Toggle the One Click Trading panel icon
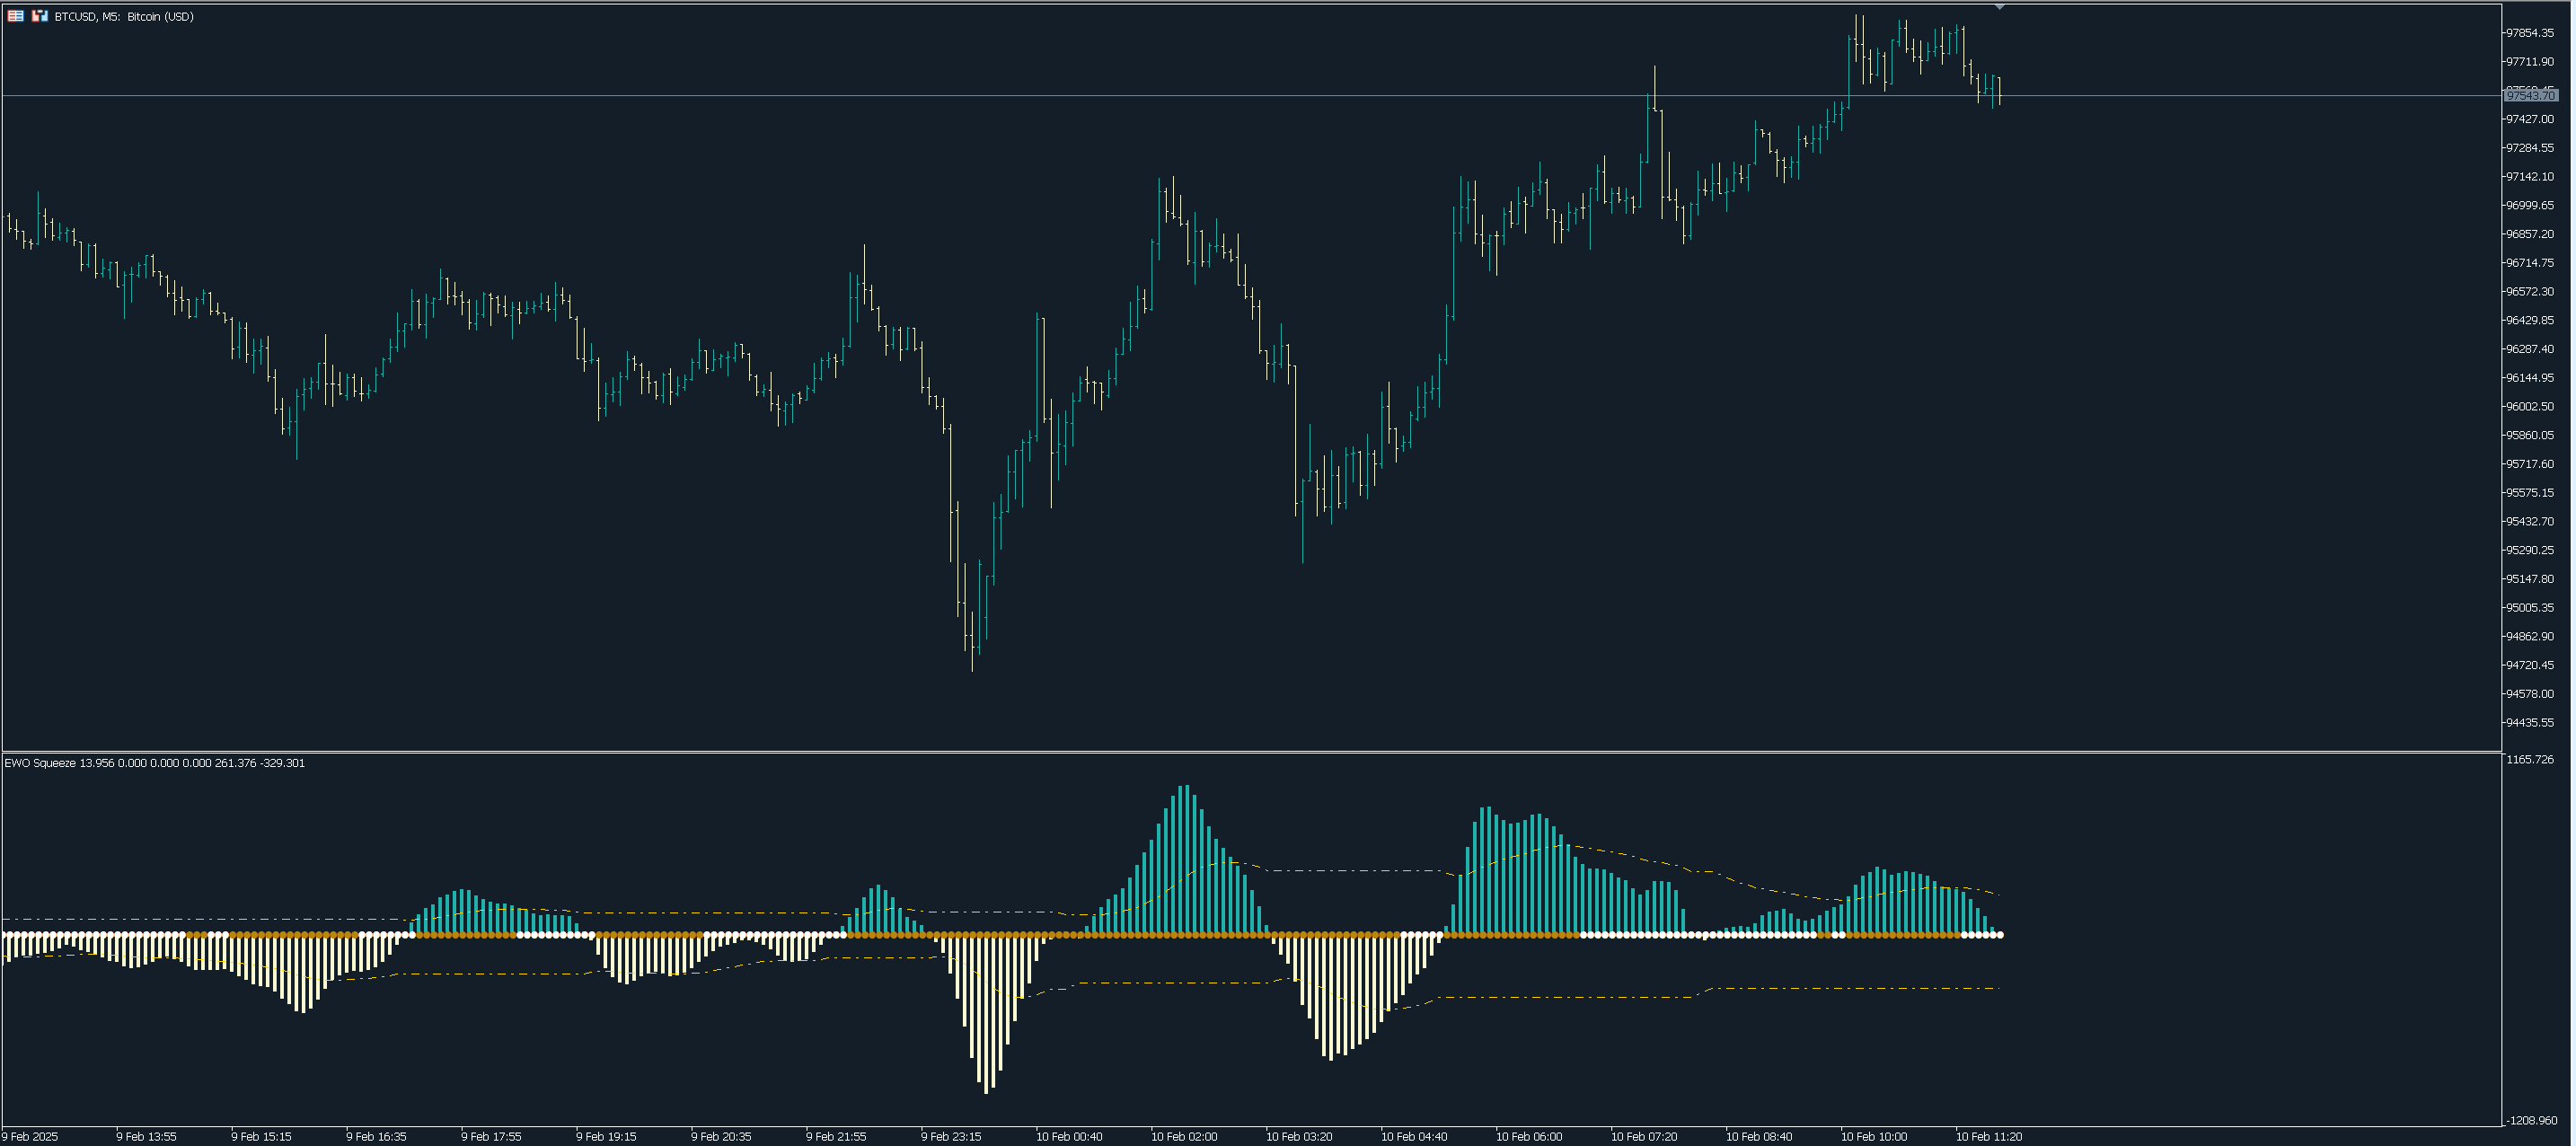2576x1146 pixels. [40, 16]
